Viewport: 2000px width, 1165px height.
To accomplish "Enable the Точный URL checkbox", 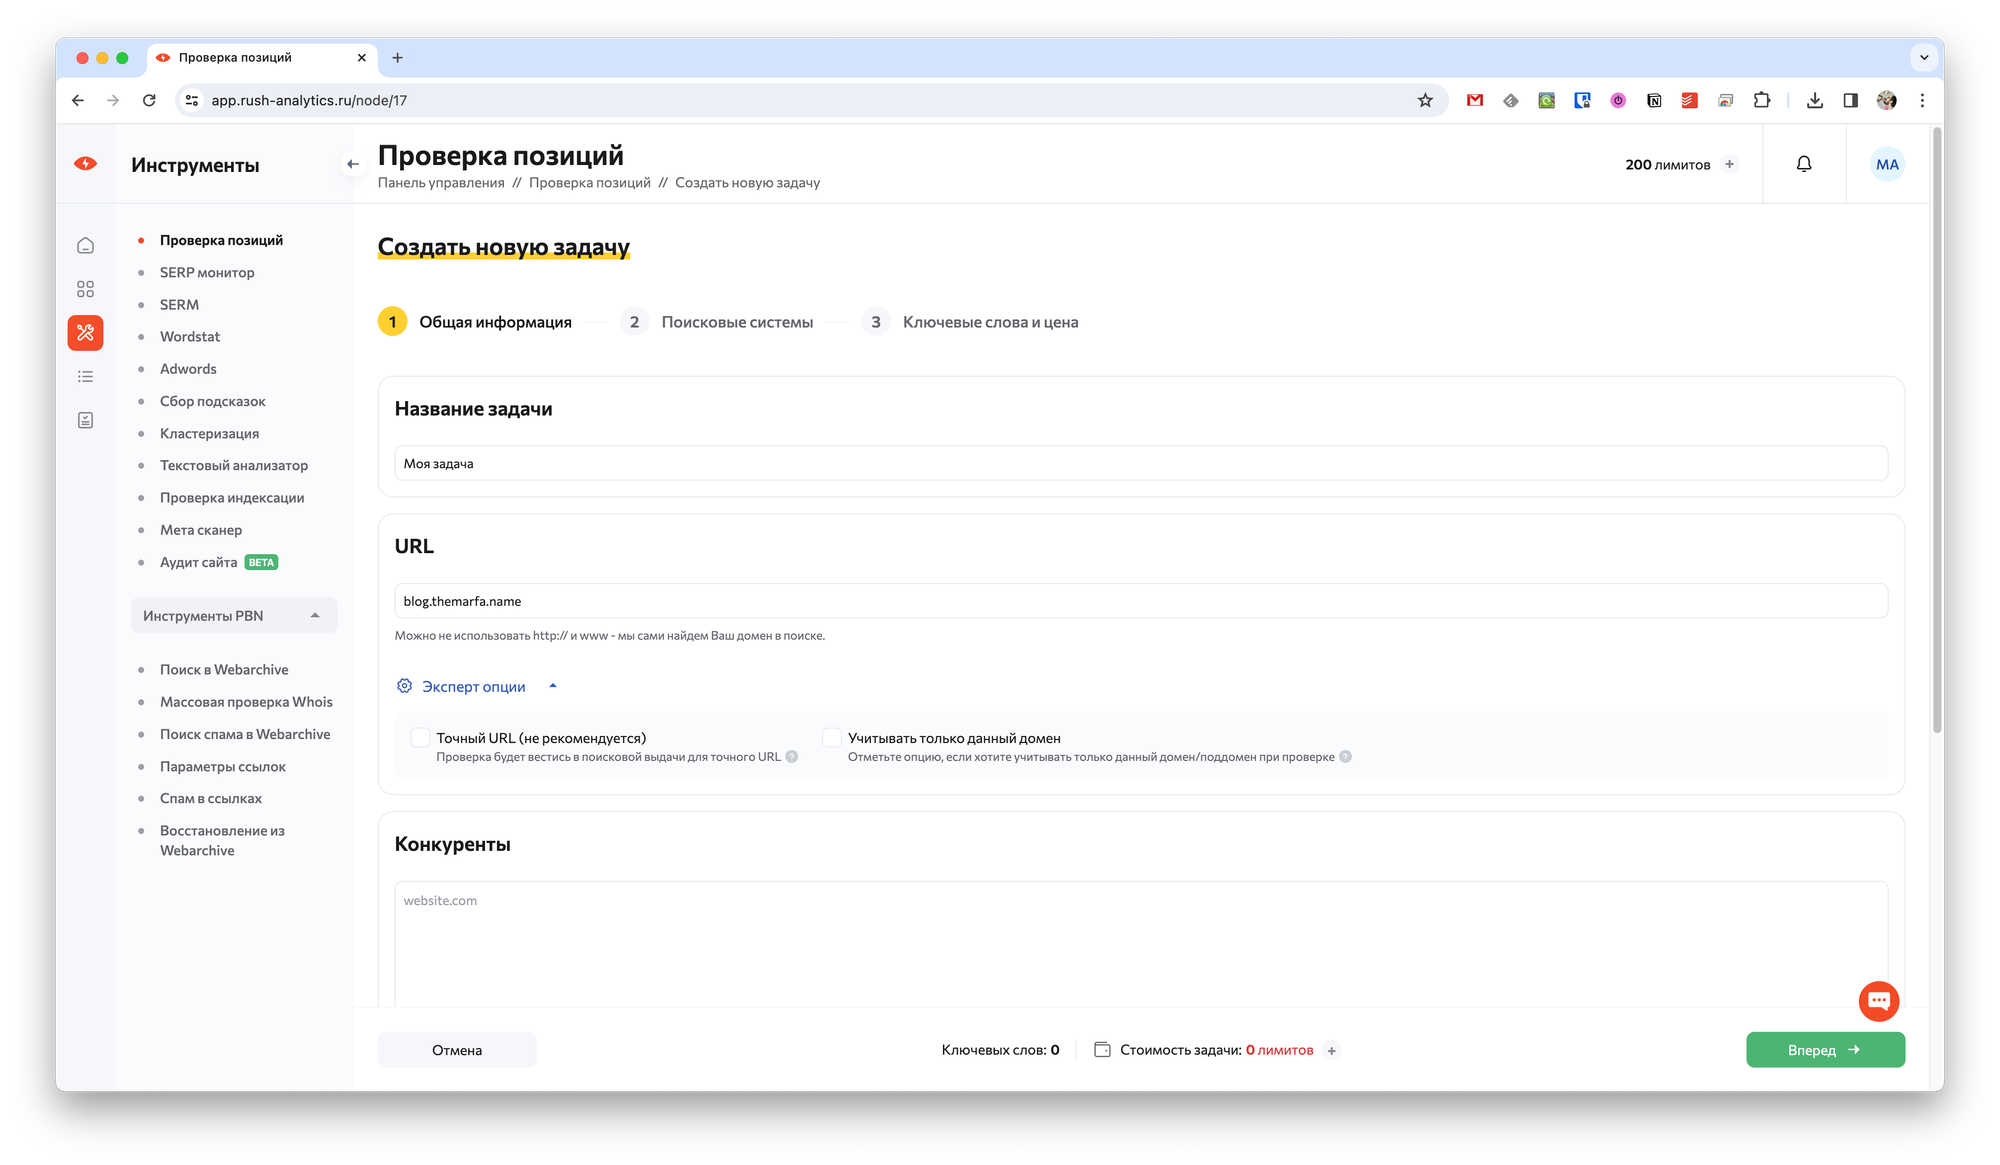I will click(x=421, y=738).
